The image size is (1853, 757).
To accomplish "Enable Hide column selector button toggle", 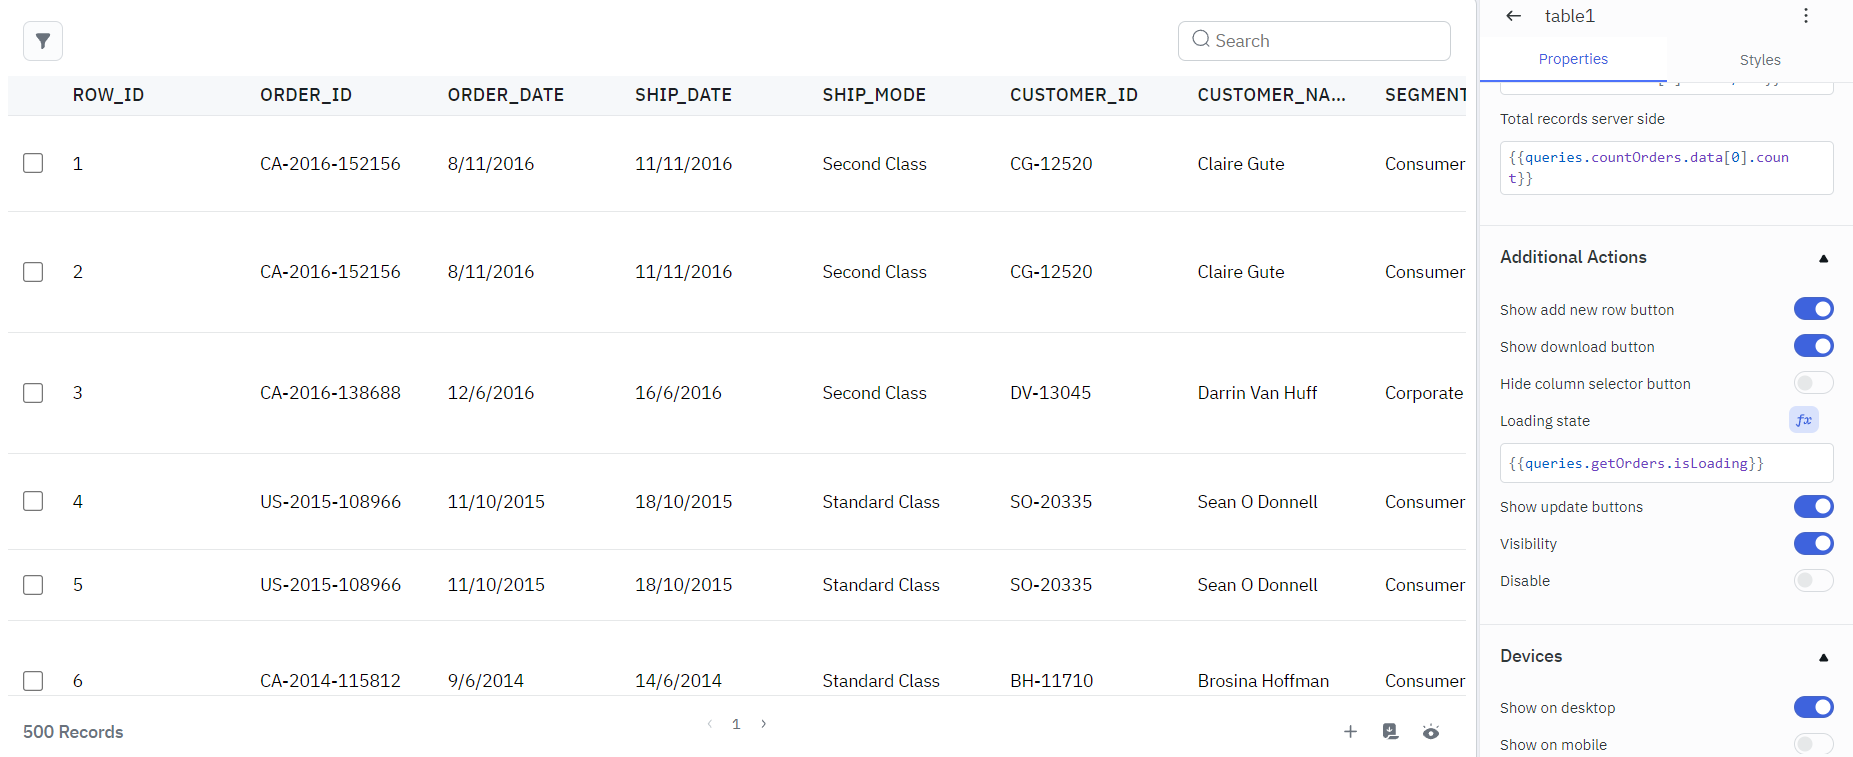I will click(x=1812, y=383).
